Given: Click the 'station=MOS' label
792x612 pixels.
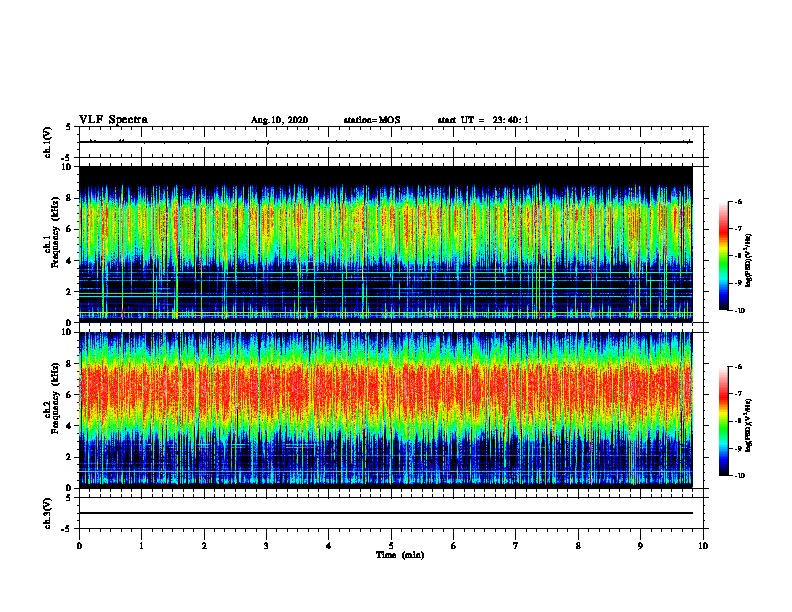Looking at the screenshot, I should tap(372, 120).
